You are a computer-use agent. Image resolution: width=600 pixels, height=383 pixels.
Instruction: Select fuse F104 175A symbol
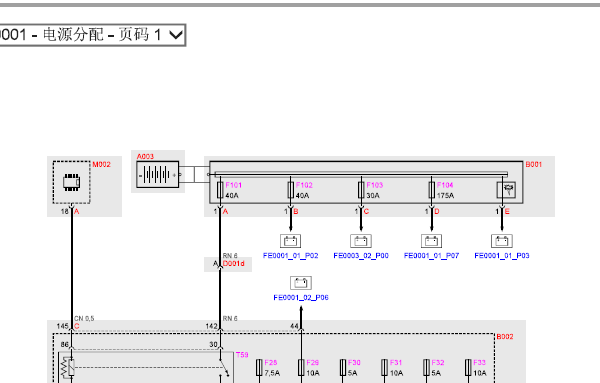click(431, 190)
